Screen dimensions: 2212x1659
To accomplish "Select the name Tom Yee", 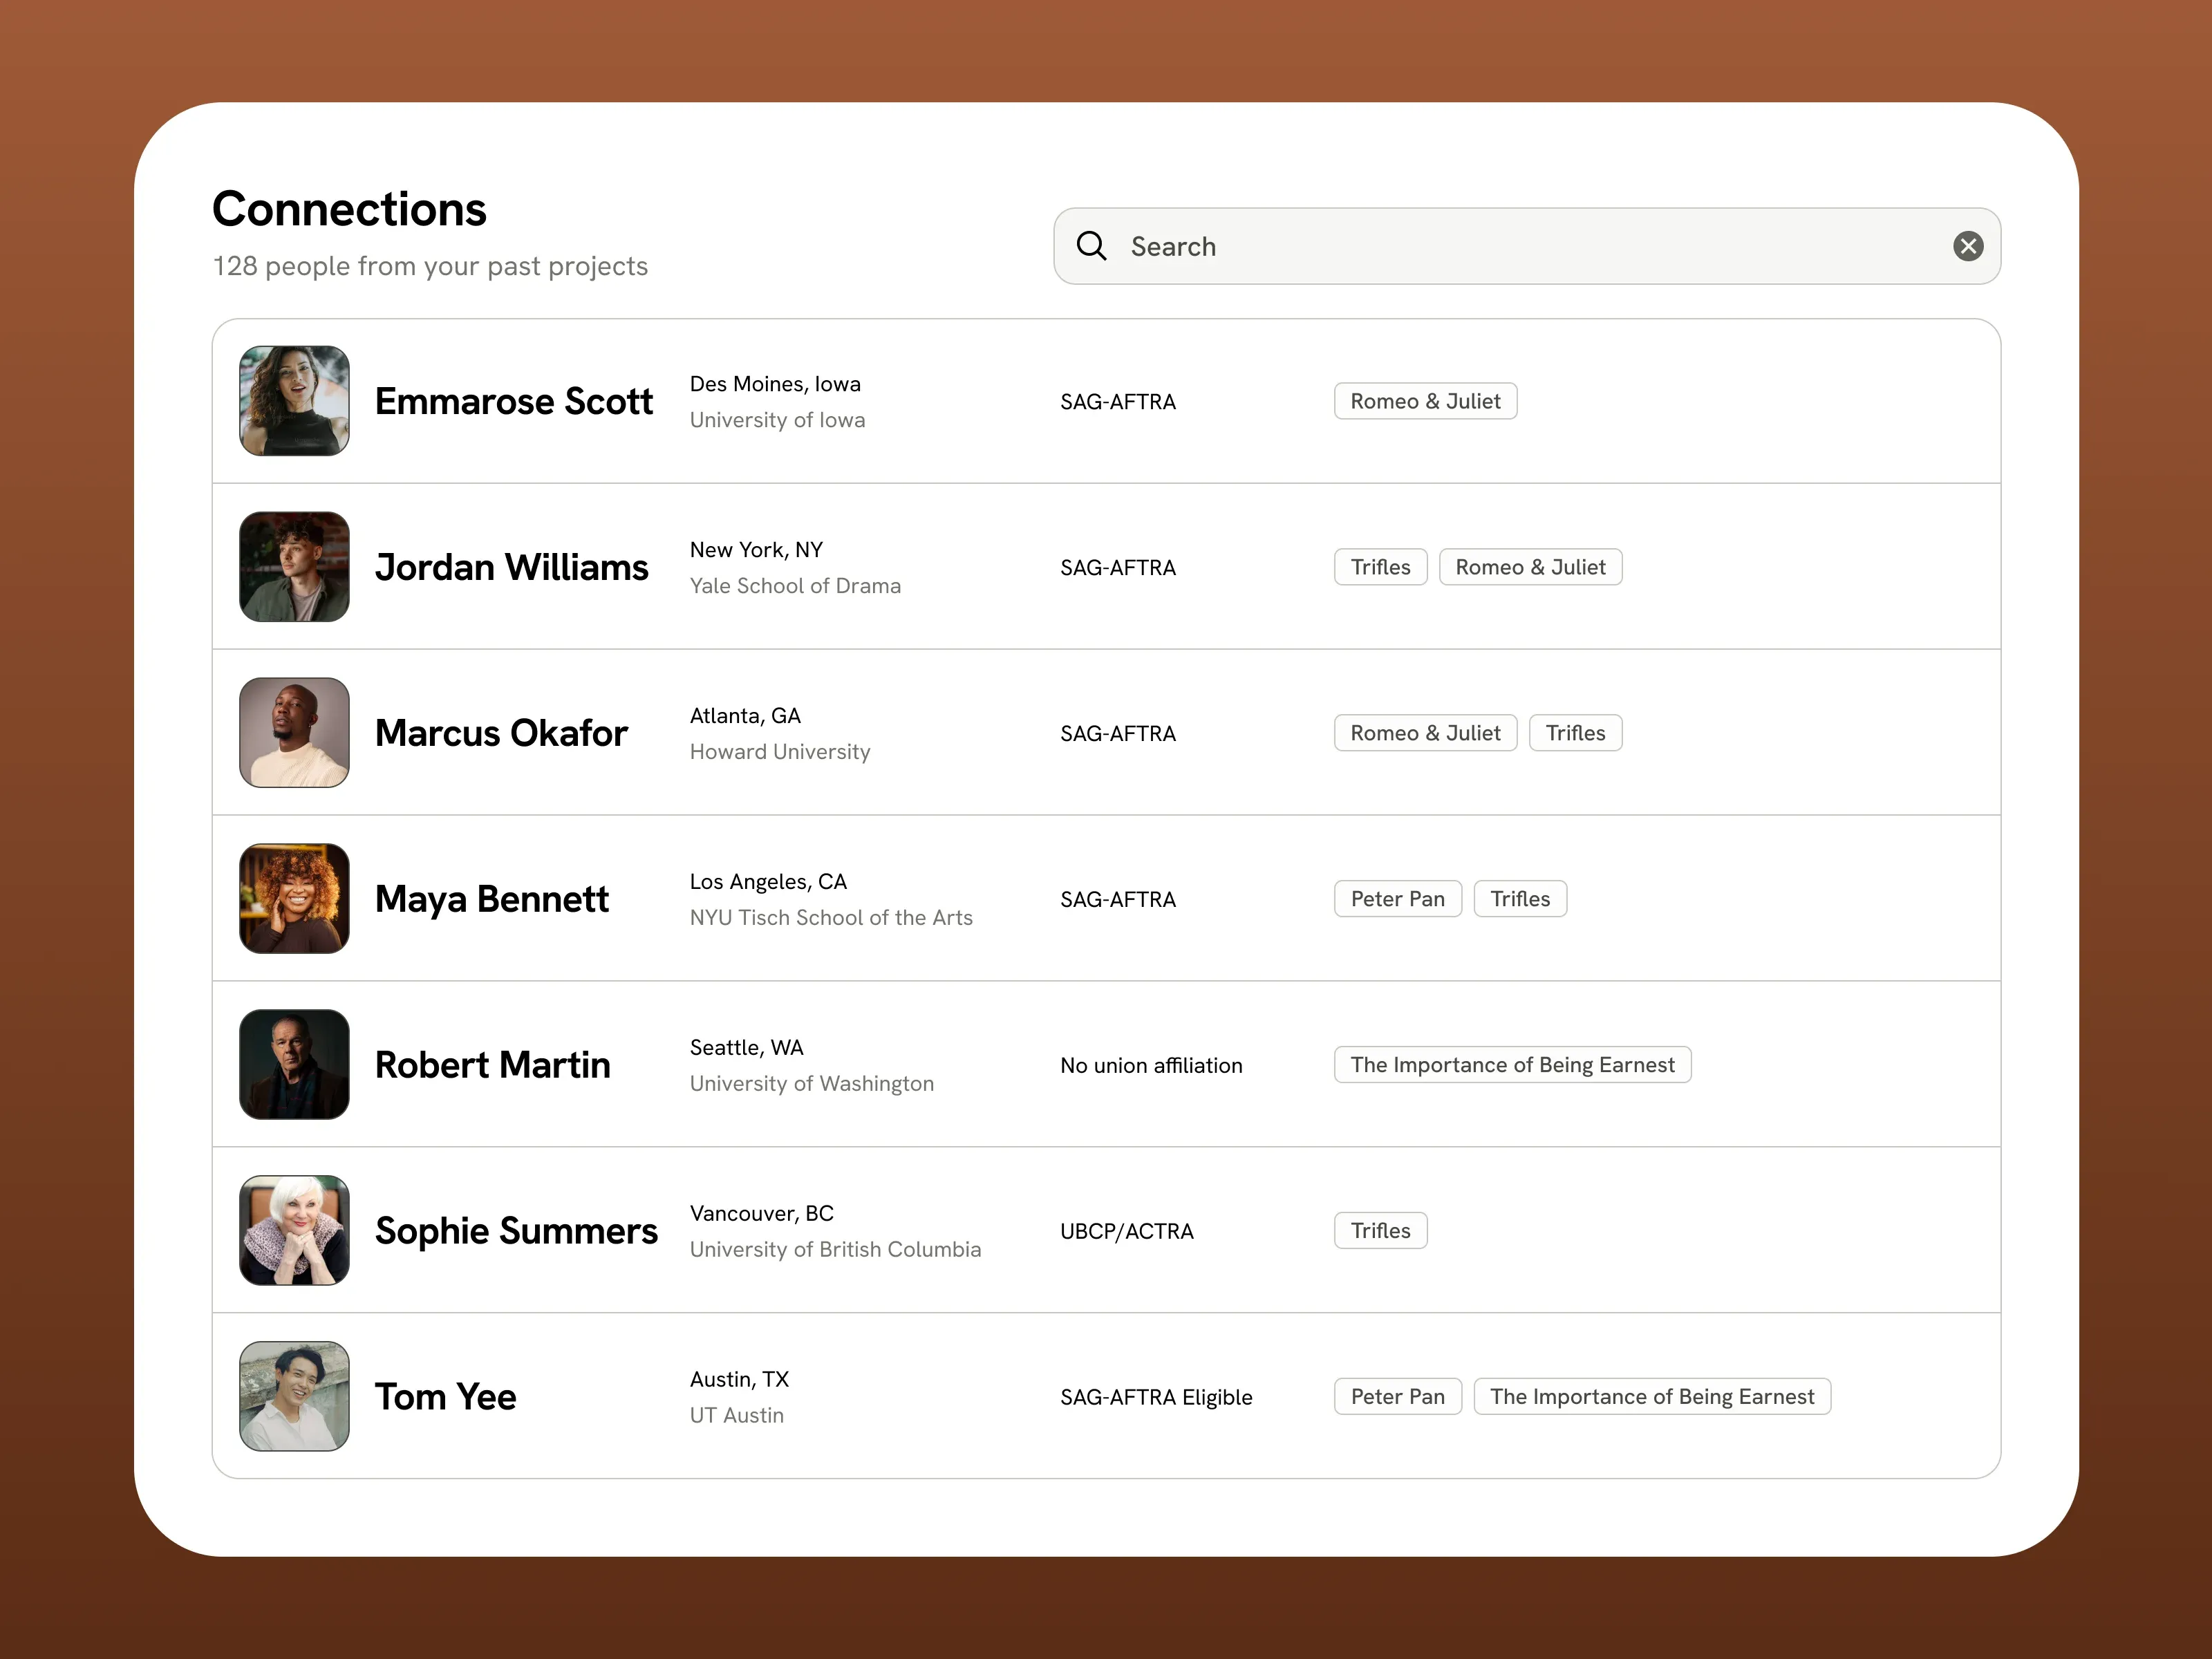I will click(x=445, y=1397).
